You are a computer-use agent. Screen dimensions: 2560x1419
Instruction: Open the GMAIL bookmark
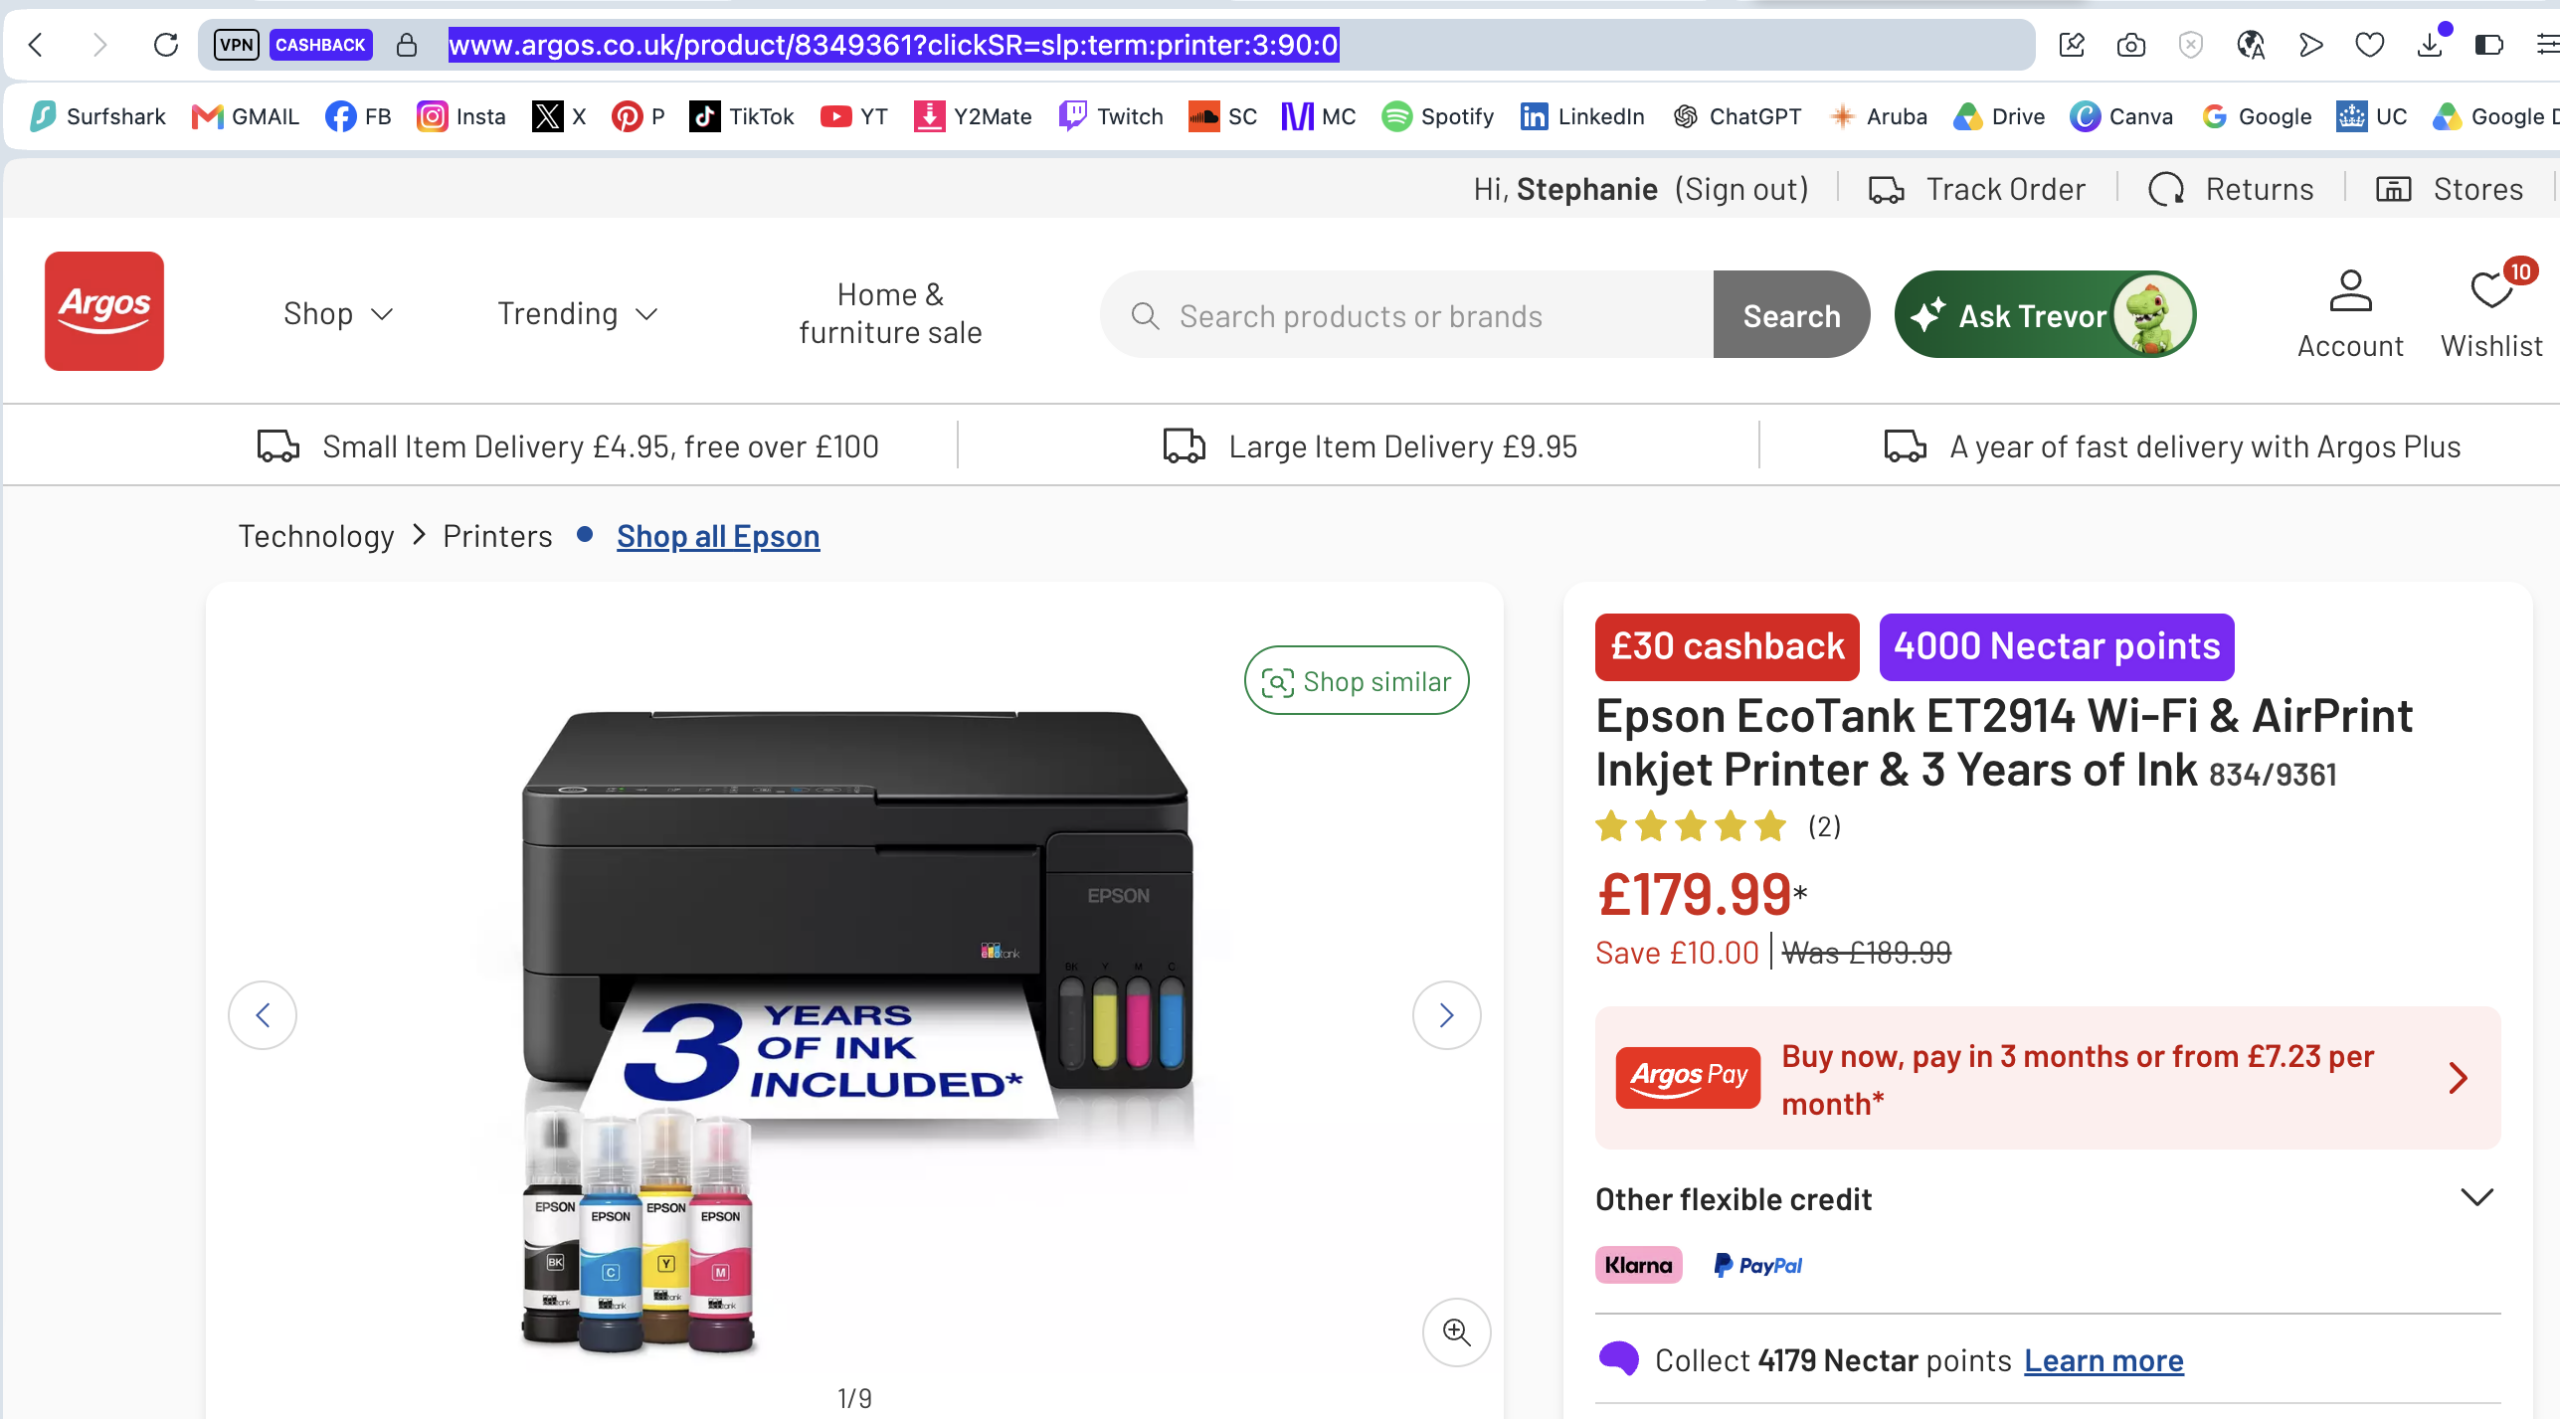point(246,116)
